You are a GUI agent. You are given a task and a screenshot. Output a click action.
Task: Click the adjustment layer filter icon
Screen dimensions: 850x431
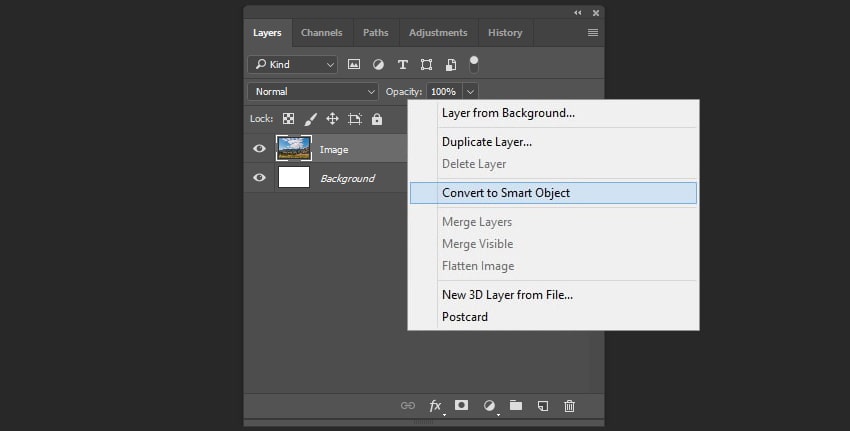pos(378,64)
